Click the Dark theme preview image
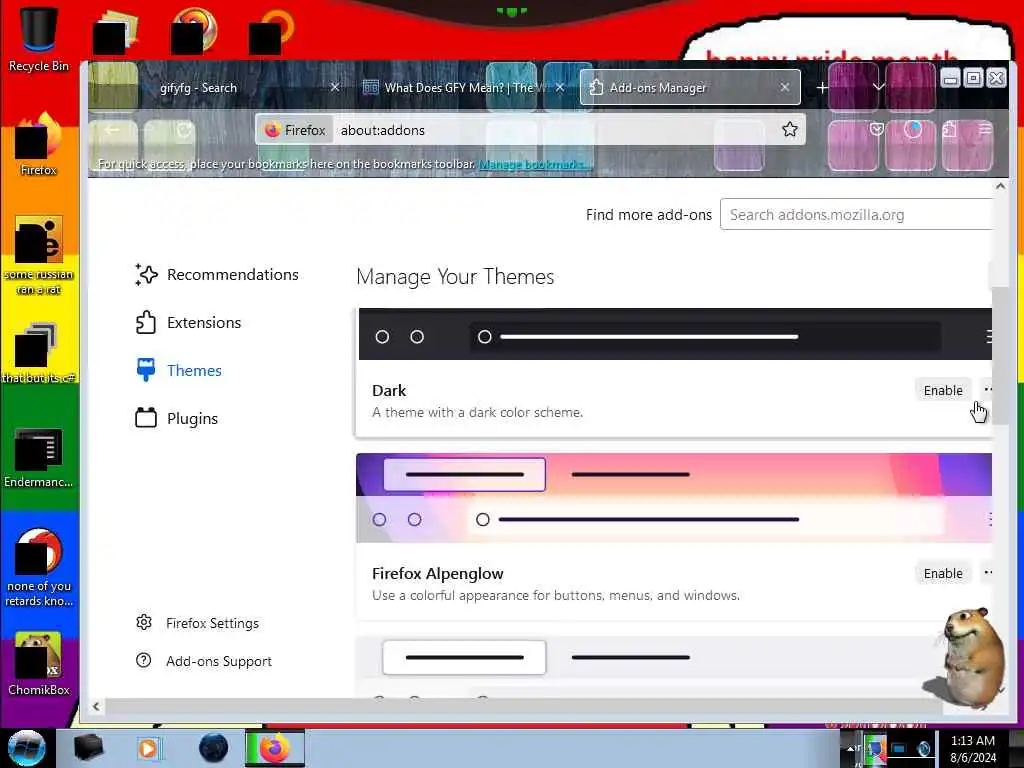This screenshot has height=768, width=1024. click(675, 334)
